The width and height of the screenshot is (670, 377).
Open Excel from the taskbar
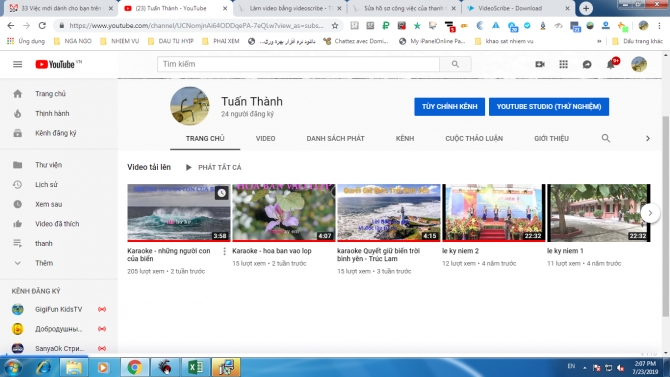pos(195,367)
